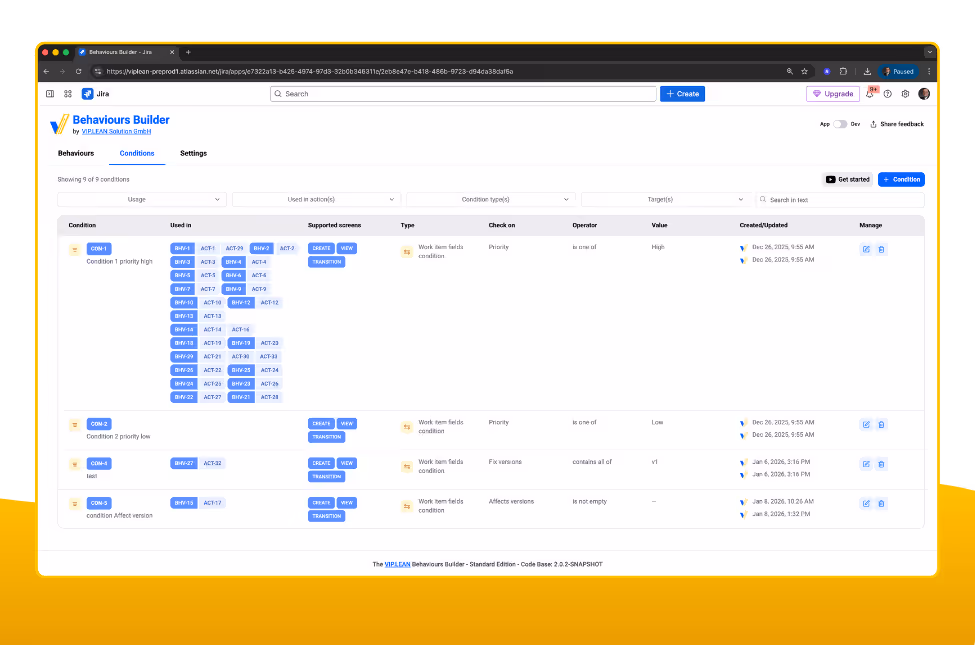Open the Settings tab
Image resolution: width=975 pixels, height=645 pixels.
[x=193, y=154]
